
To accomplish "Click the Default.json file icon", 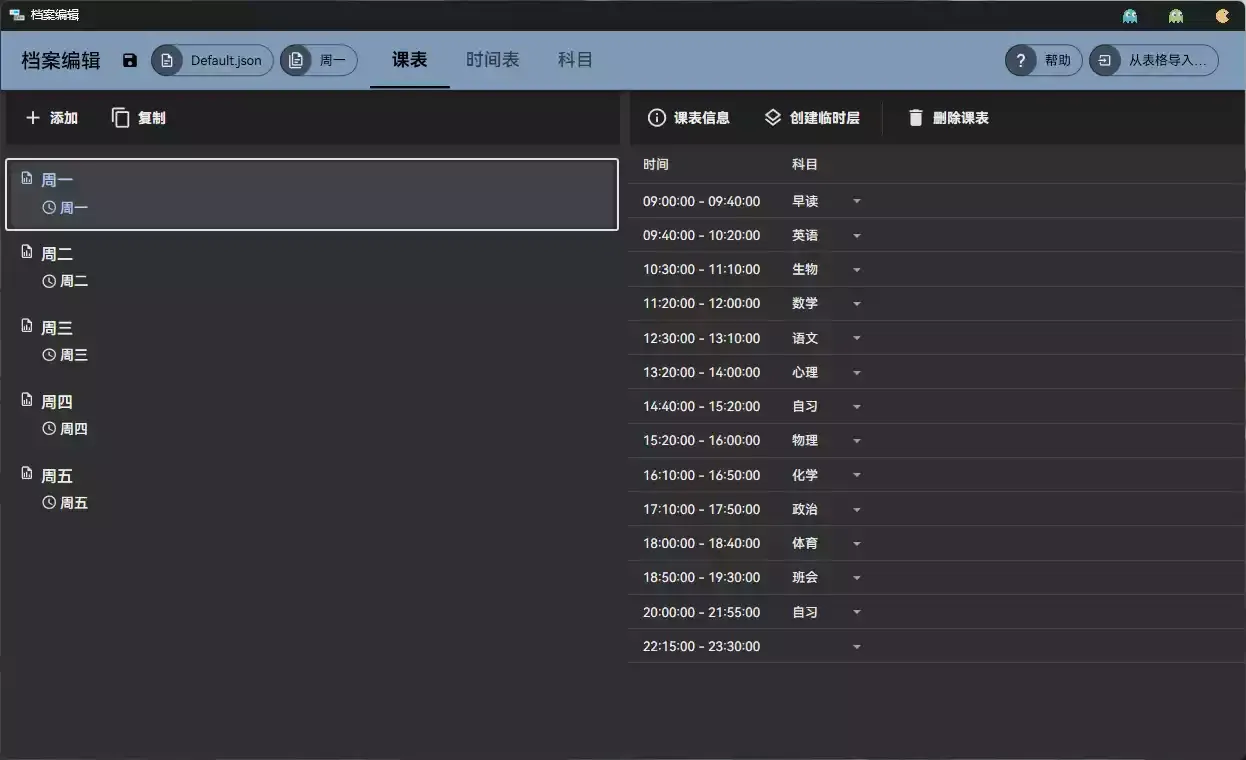I will tap(167, 60).
